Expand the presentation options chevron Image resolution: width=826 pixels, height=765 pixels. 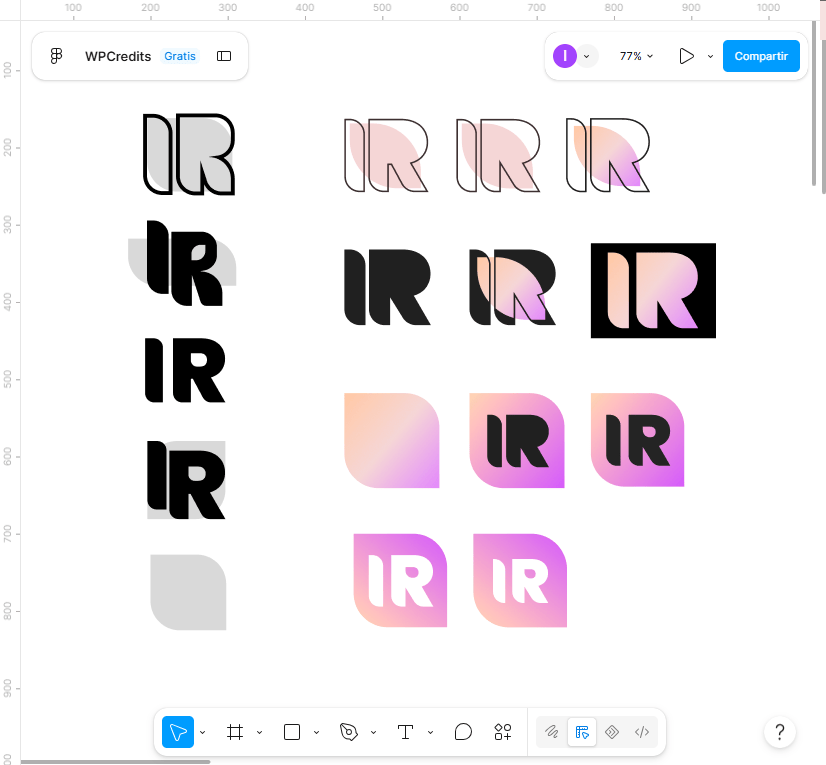tap(710, 56)
